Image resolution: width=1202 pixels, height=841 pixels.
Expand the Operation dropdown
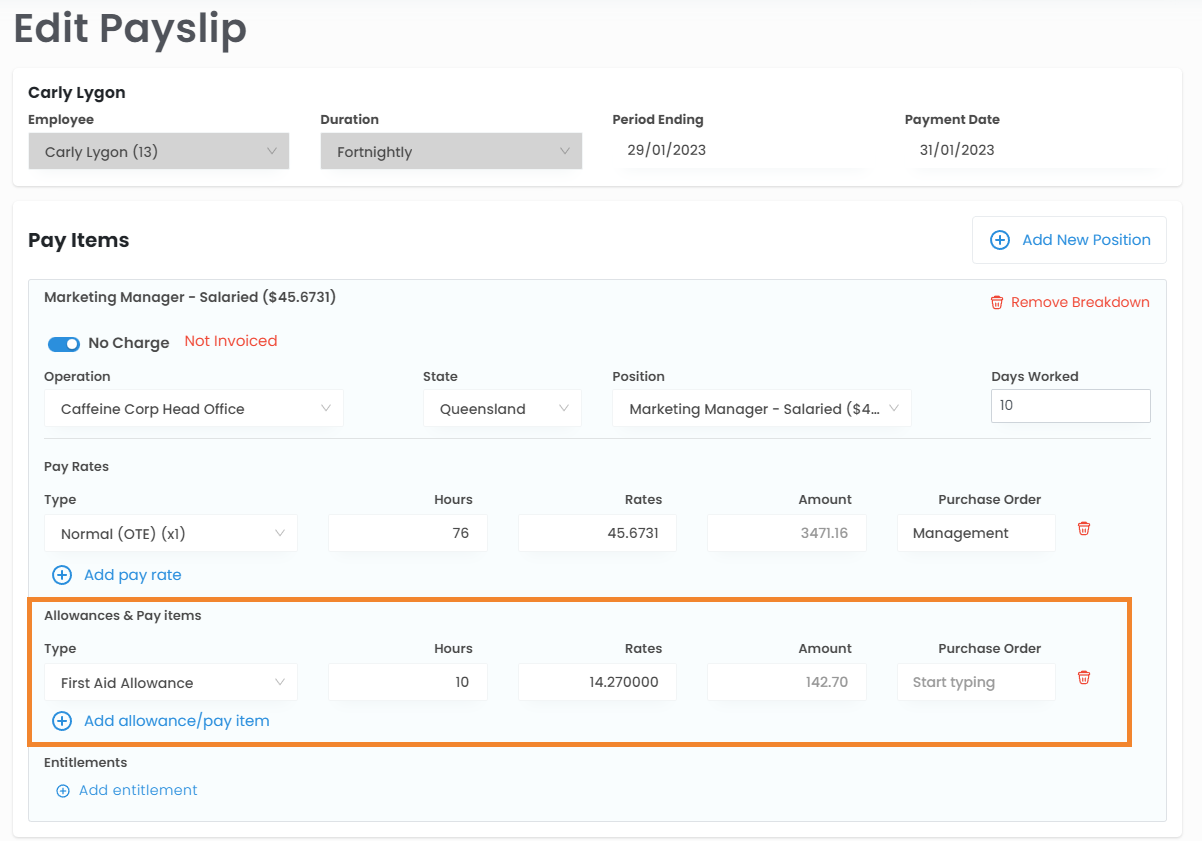(193, 409)
